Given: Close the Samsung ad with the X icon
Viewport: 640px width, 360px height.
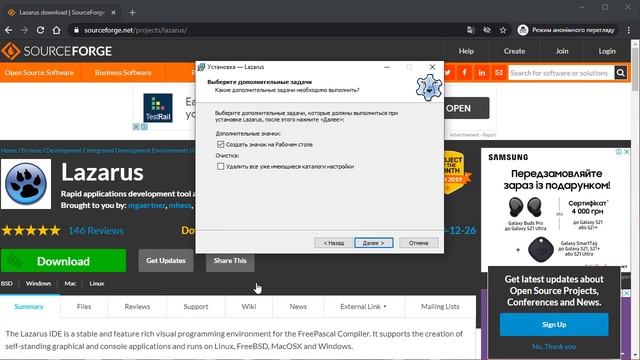Looking at the screenshot, I should click(627, 152).
